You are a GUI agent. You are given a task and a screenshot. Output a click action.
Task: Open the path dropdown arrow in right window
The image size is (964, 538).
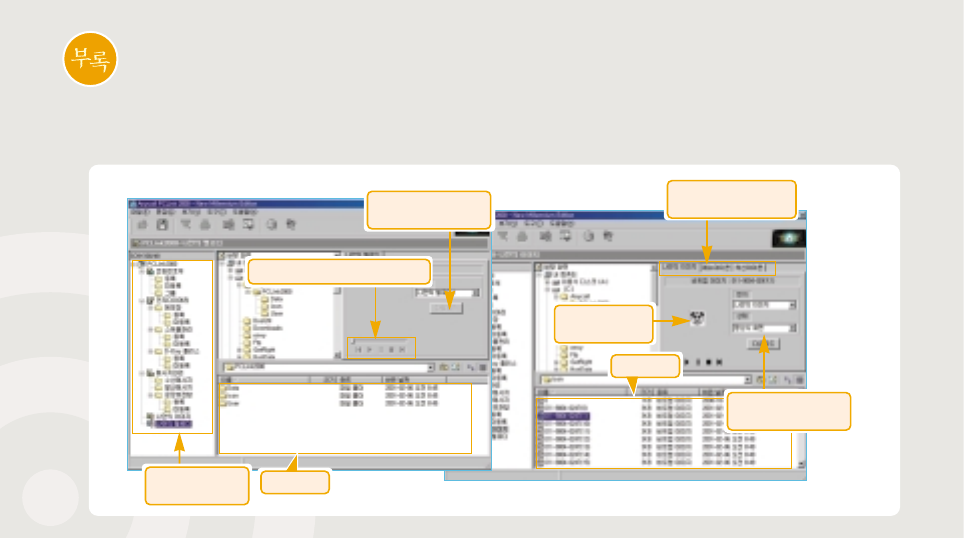748,380
